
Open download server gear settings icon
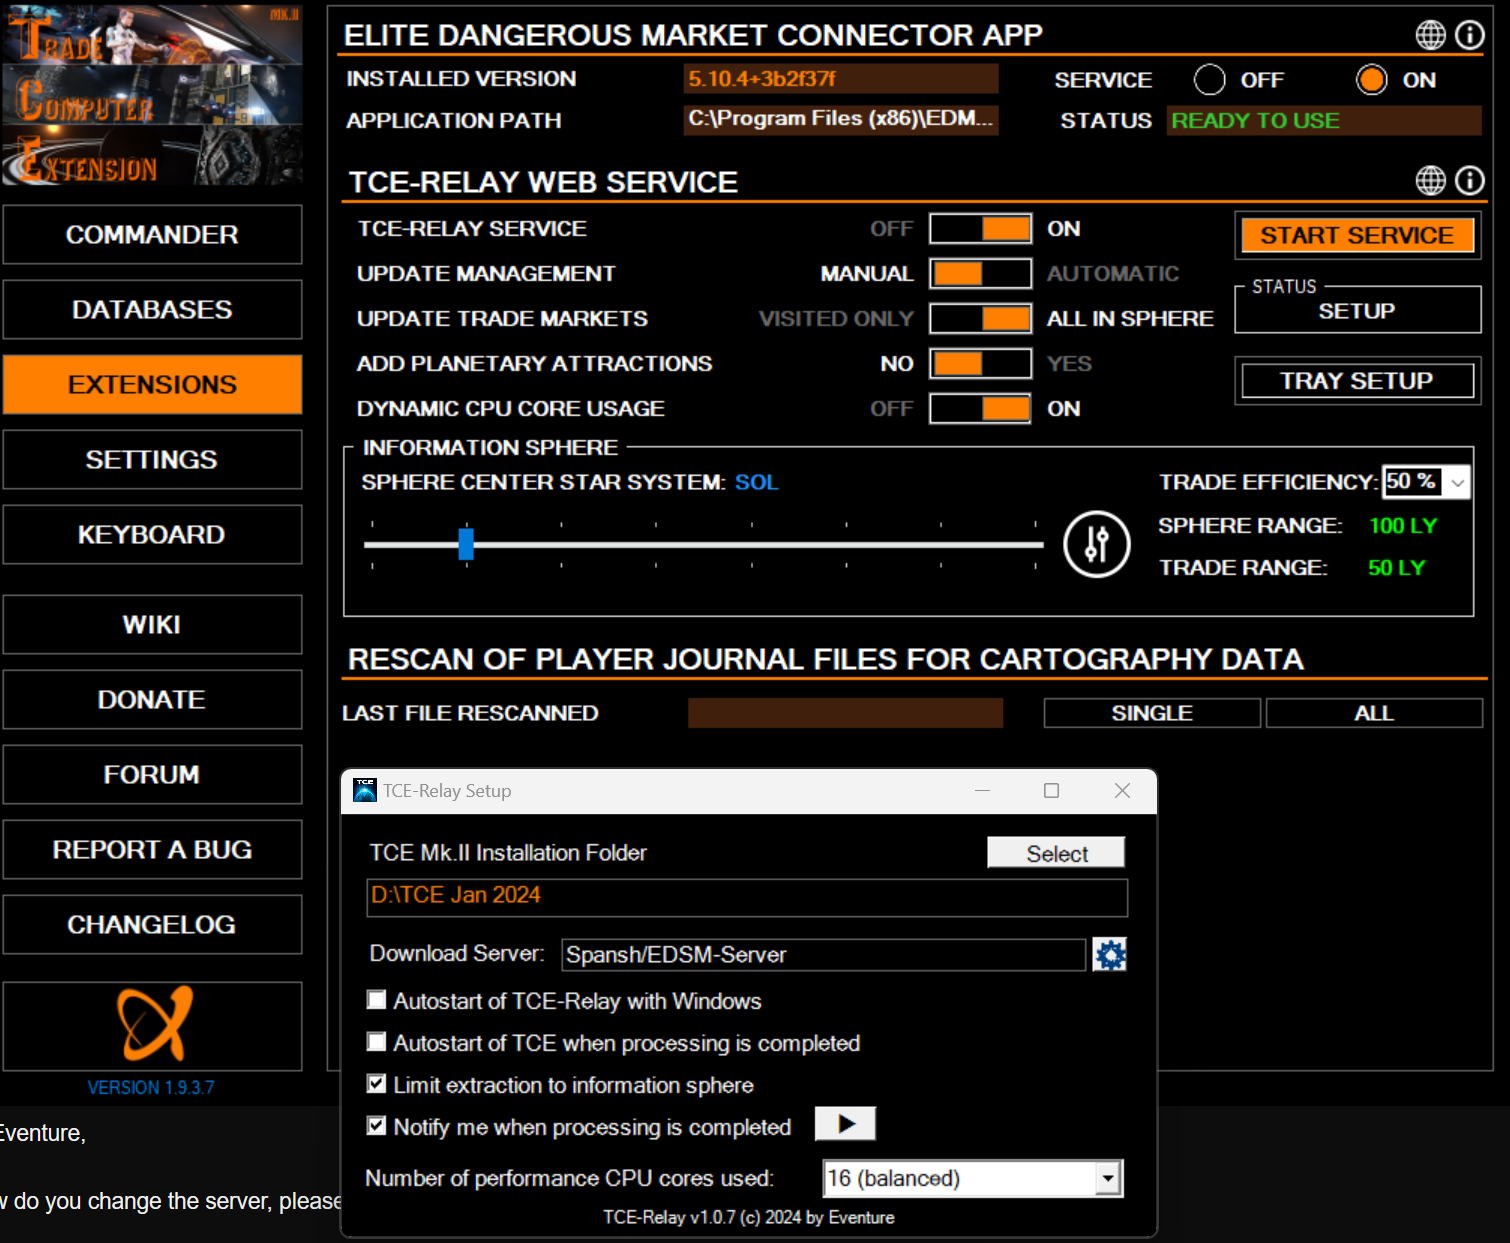point(1109,954)
